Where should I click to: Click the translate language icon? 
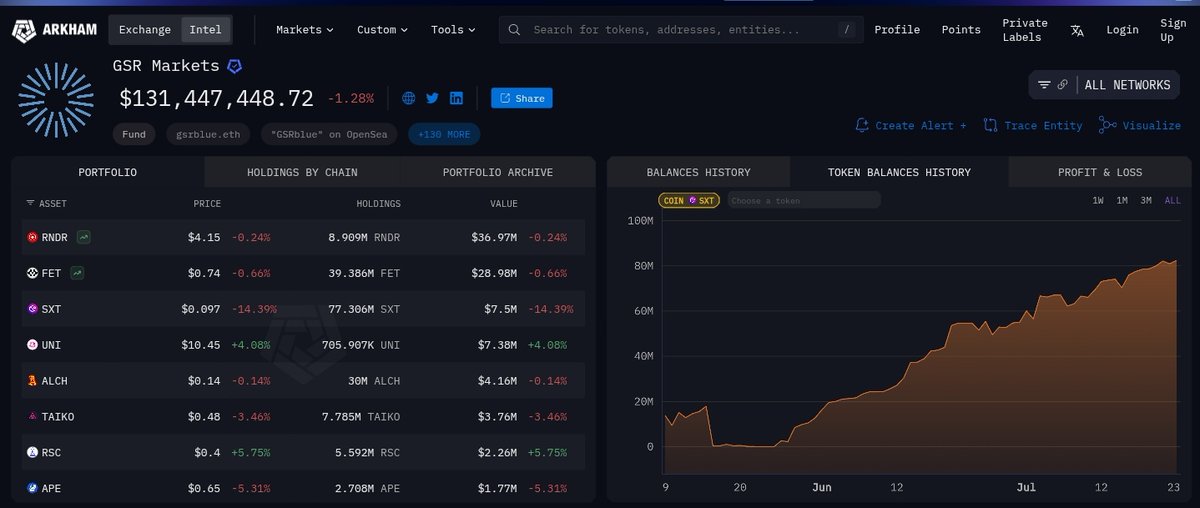coord(1077,30)
